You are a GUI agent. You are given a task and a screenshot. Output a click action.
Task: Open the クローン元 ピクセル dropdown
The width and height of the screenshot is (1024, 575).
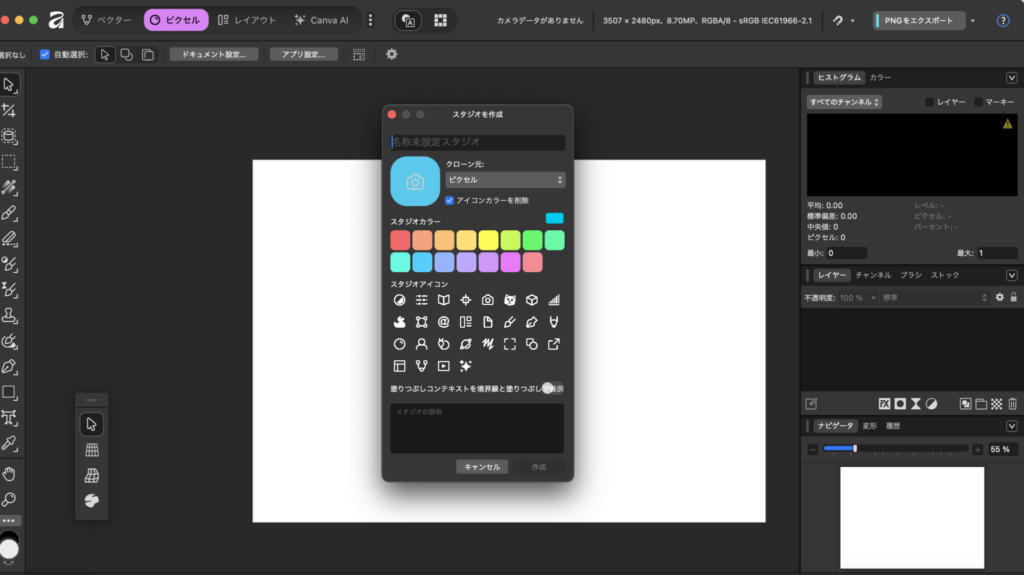505,180
